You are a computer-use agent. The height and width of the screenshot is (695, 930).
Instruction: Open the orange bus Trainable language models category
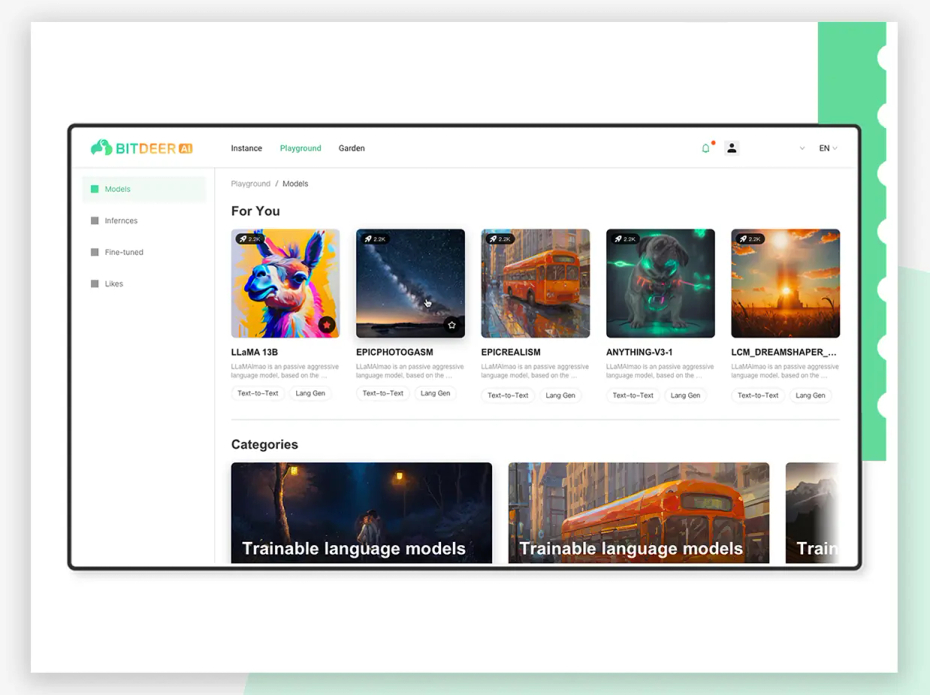tap(639, 513)
